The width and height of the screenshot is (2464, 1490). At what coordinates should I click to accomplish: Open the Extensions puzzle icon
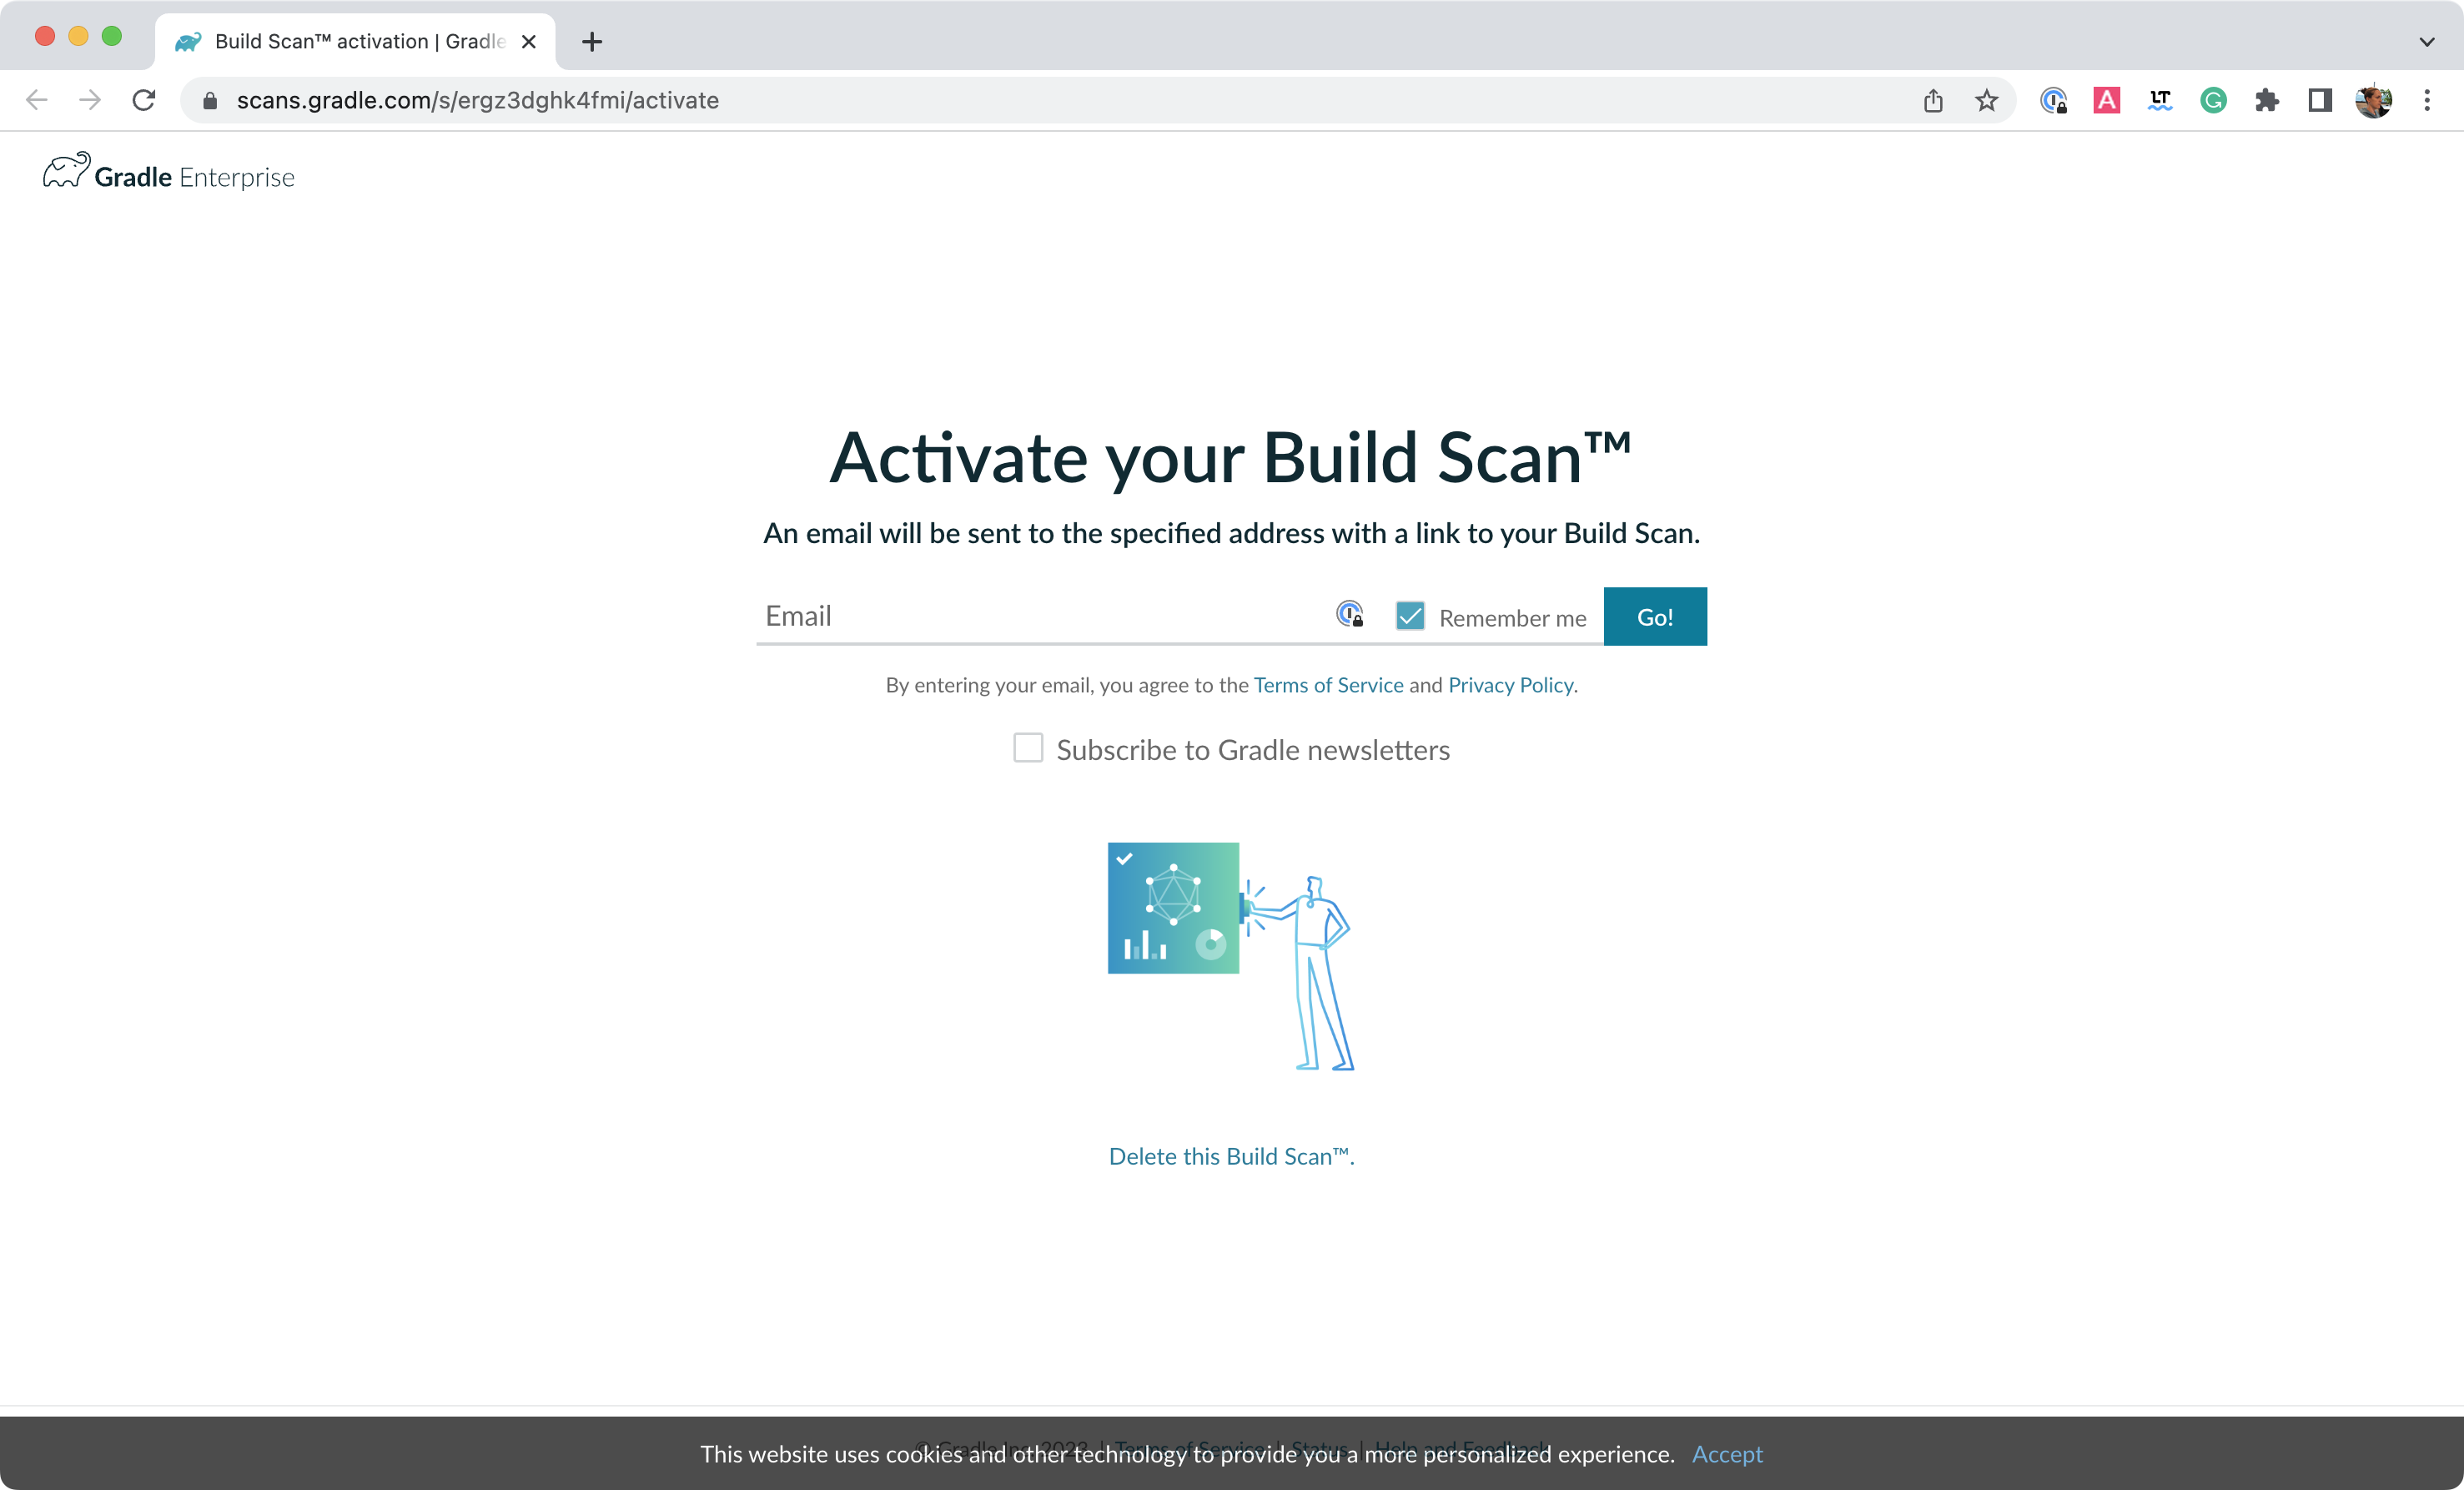pyautogui.click(x=2267, y=100)
